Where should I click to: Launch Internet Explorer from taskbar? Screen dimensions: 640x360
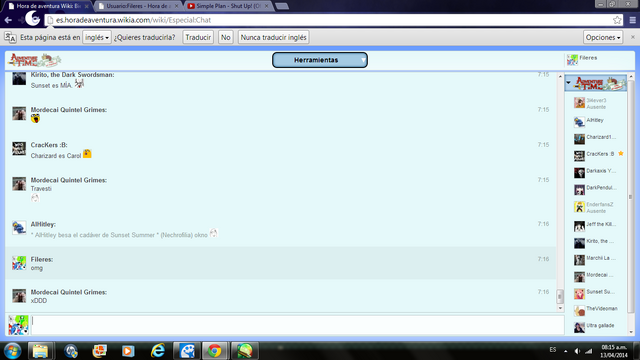[x=158, y=351]
